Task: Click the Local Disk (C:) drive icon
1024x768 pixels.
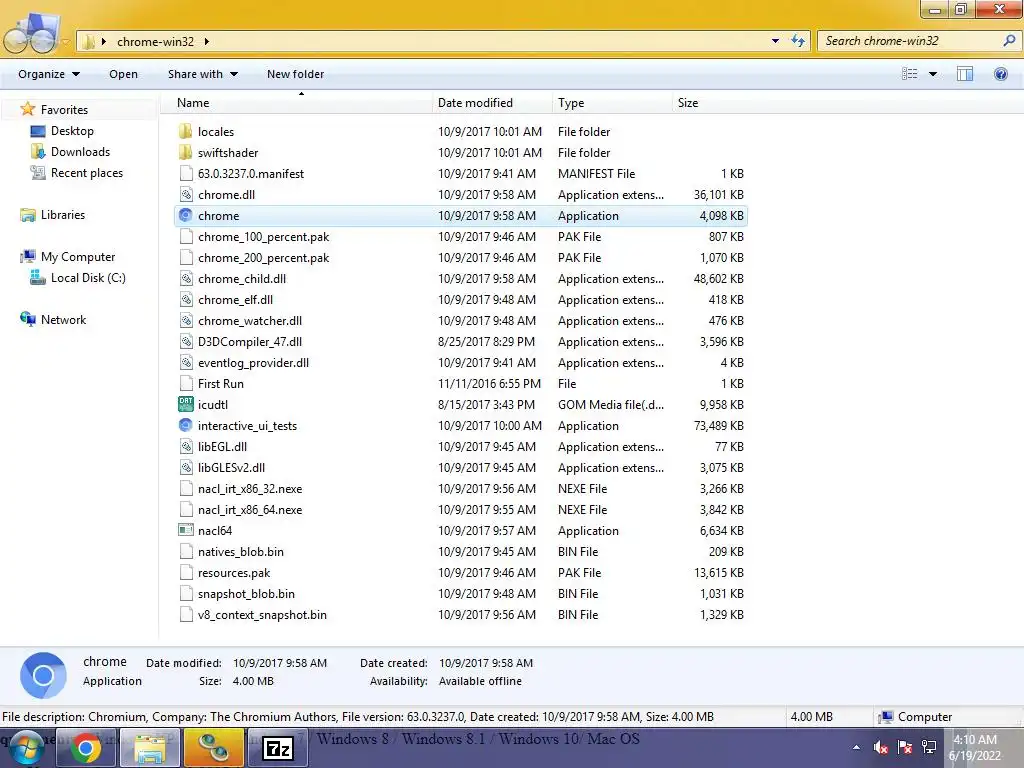Action: click(38, 278)
